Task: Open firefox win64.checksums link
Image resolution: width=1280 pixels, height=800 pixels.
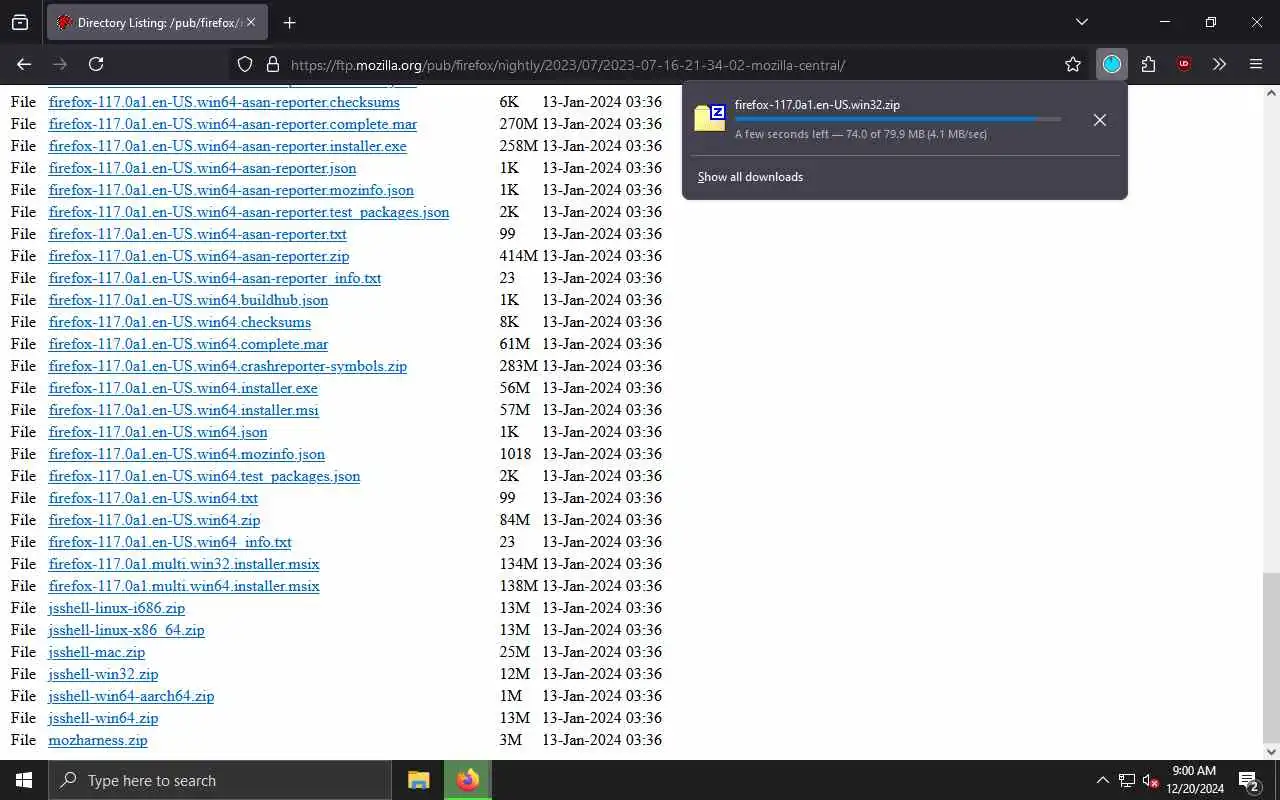Action: click(180, 322)
